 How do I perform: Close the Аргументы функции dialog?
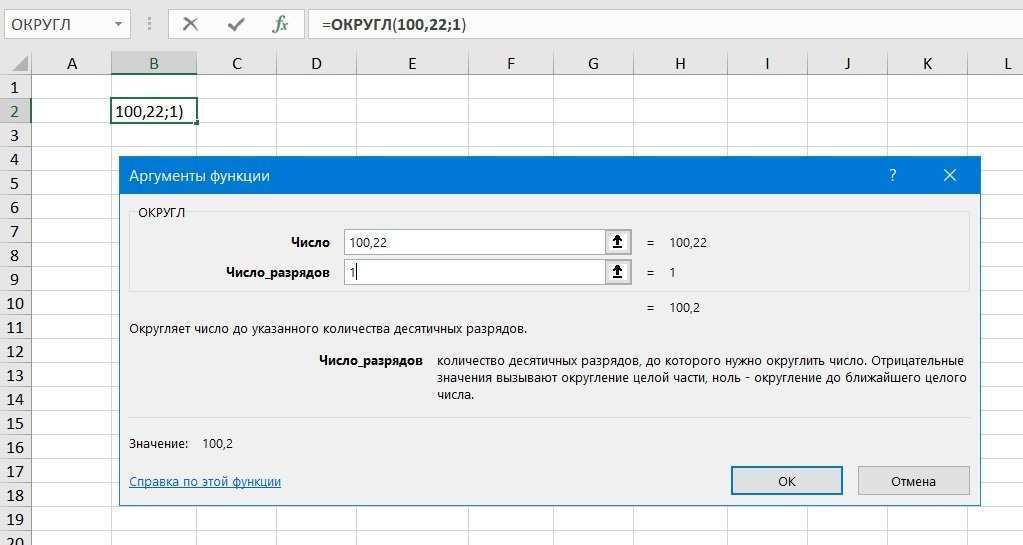950,175
